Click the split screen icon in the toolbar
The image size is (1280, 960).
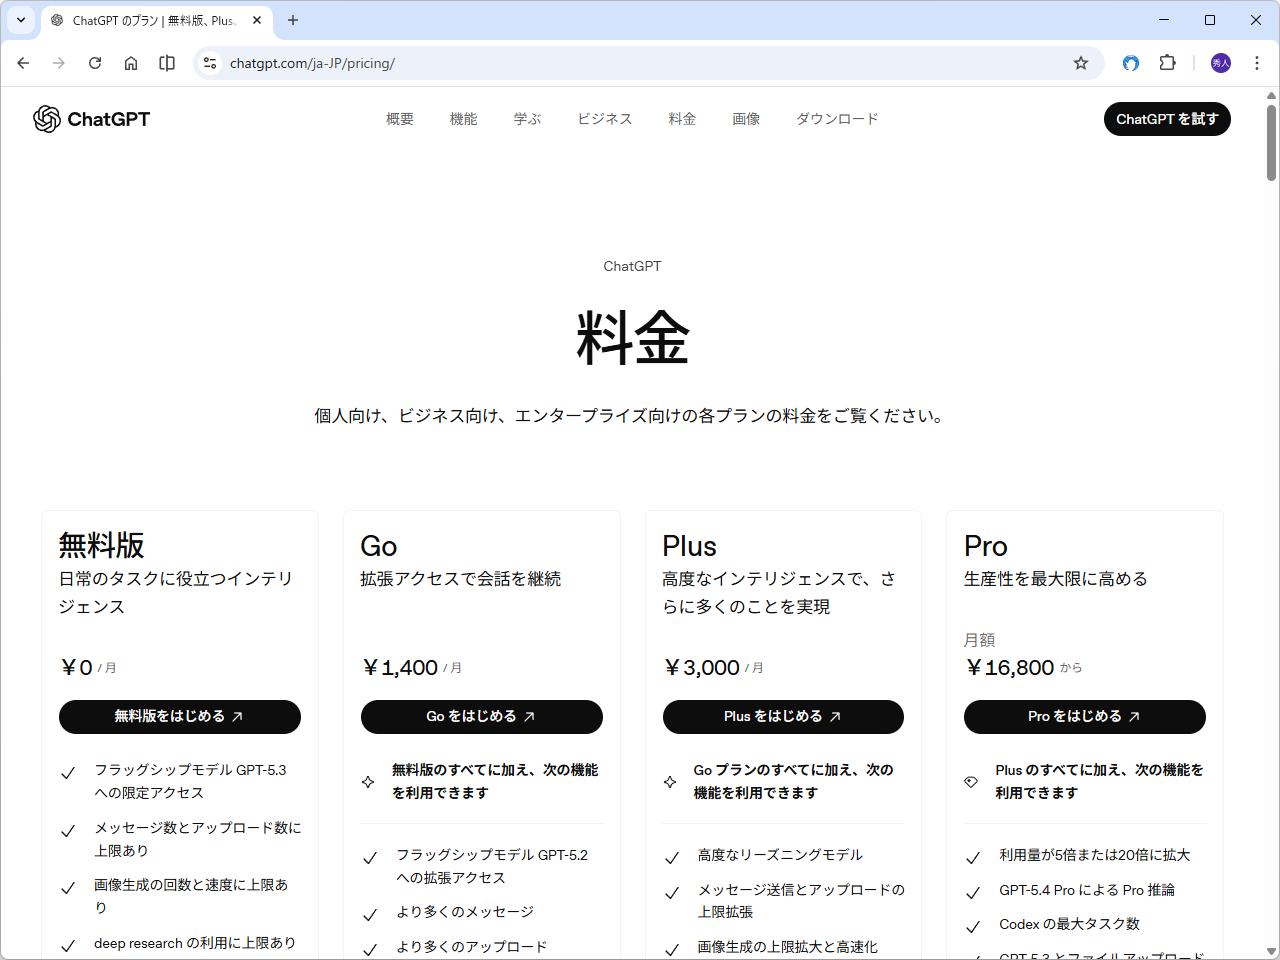[x=166, y=63]
